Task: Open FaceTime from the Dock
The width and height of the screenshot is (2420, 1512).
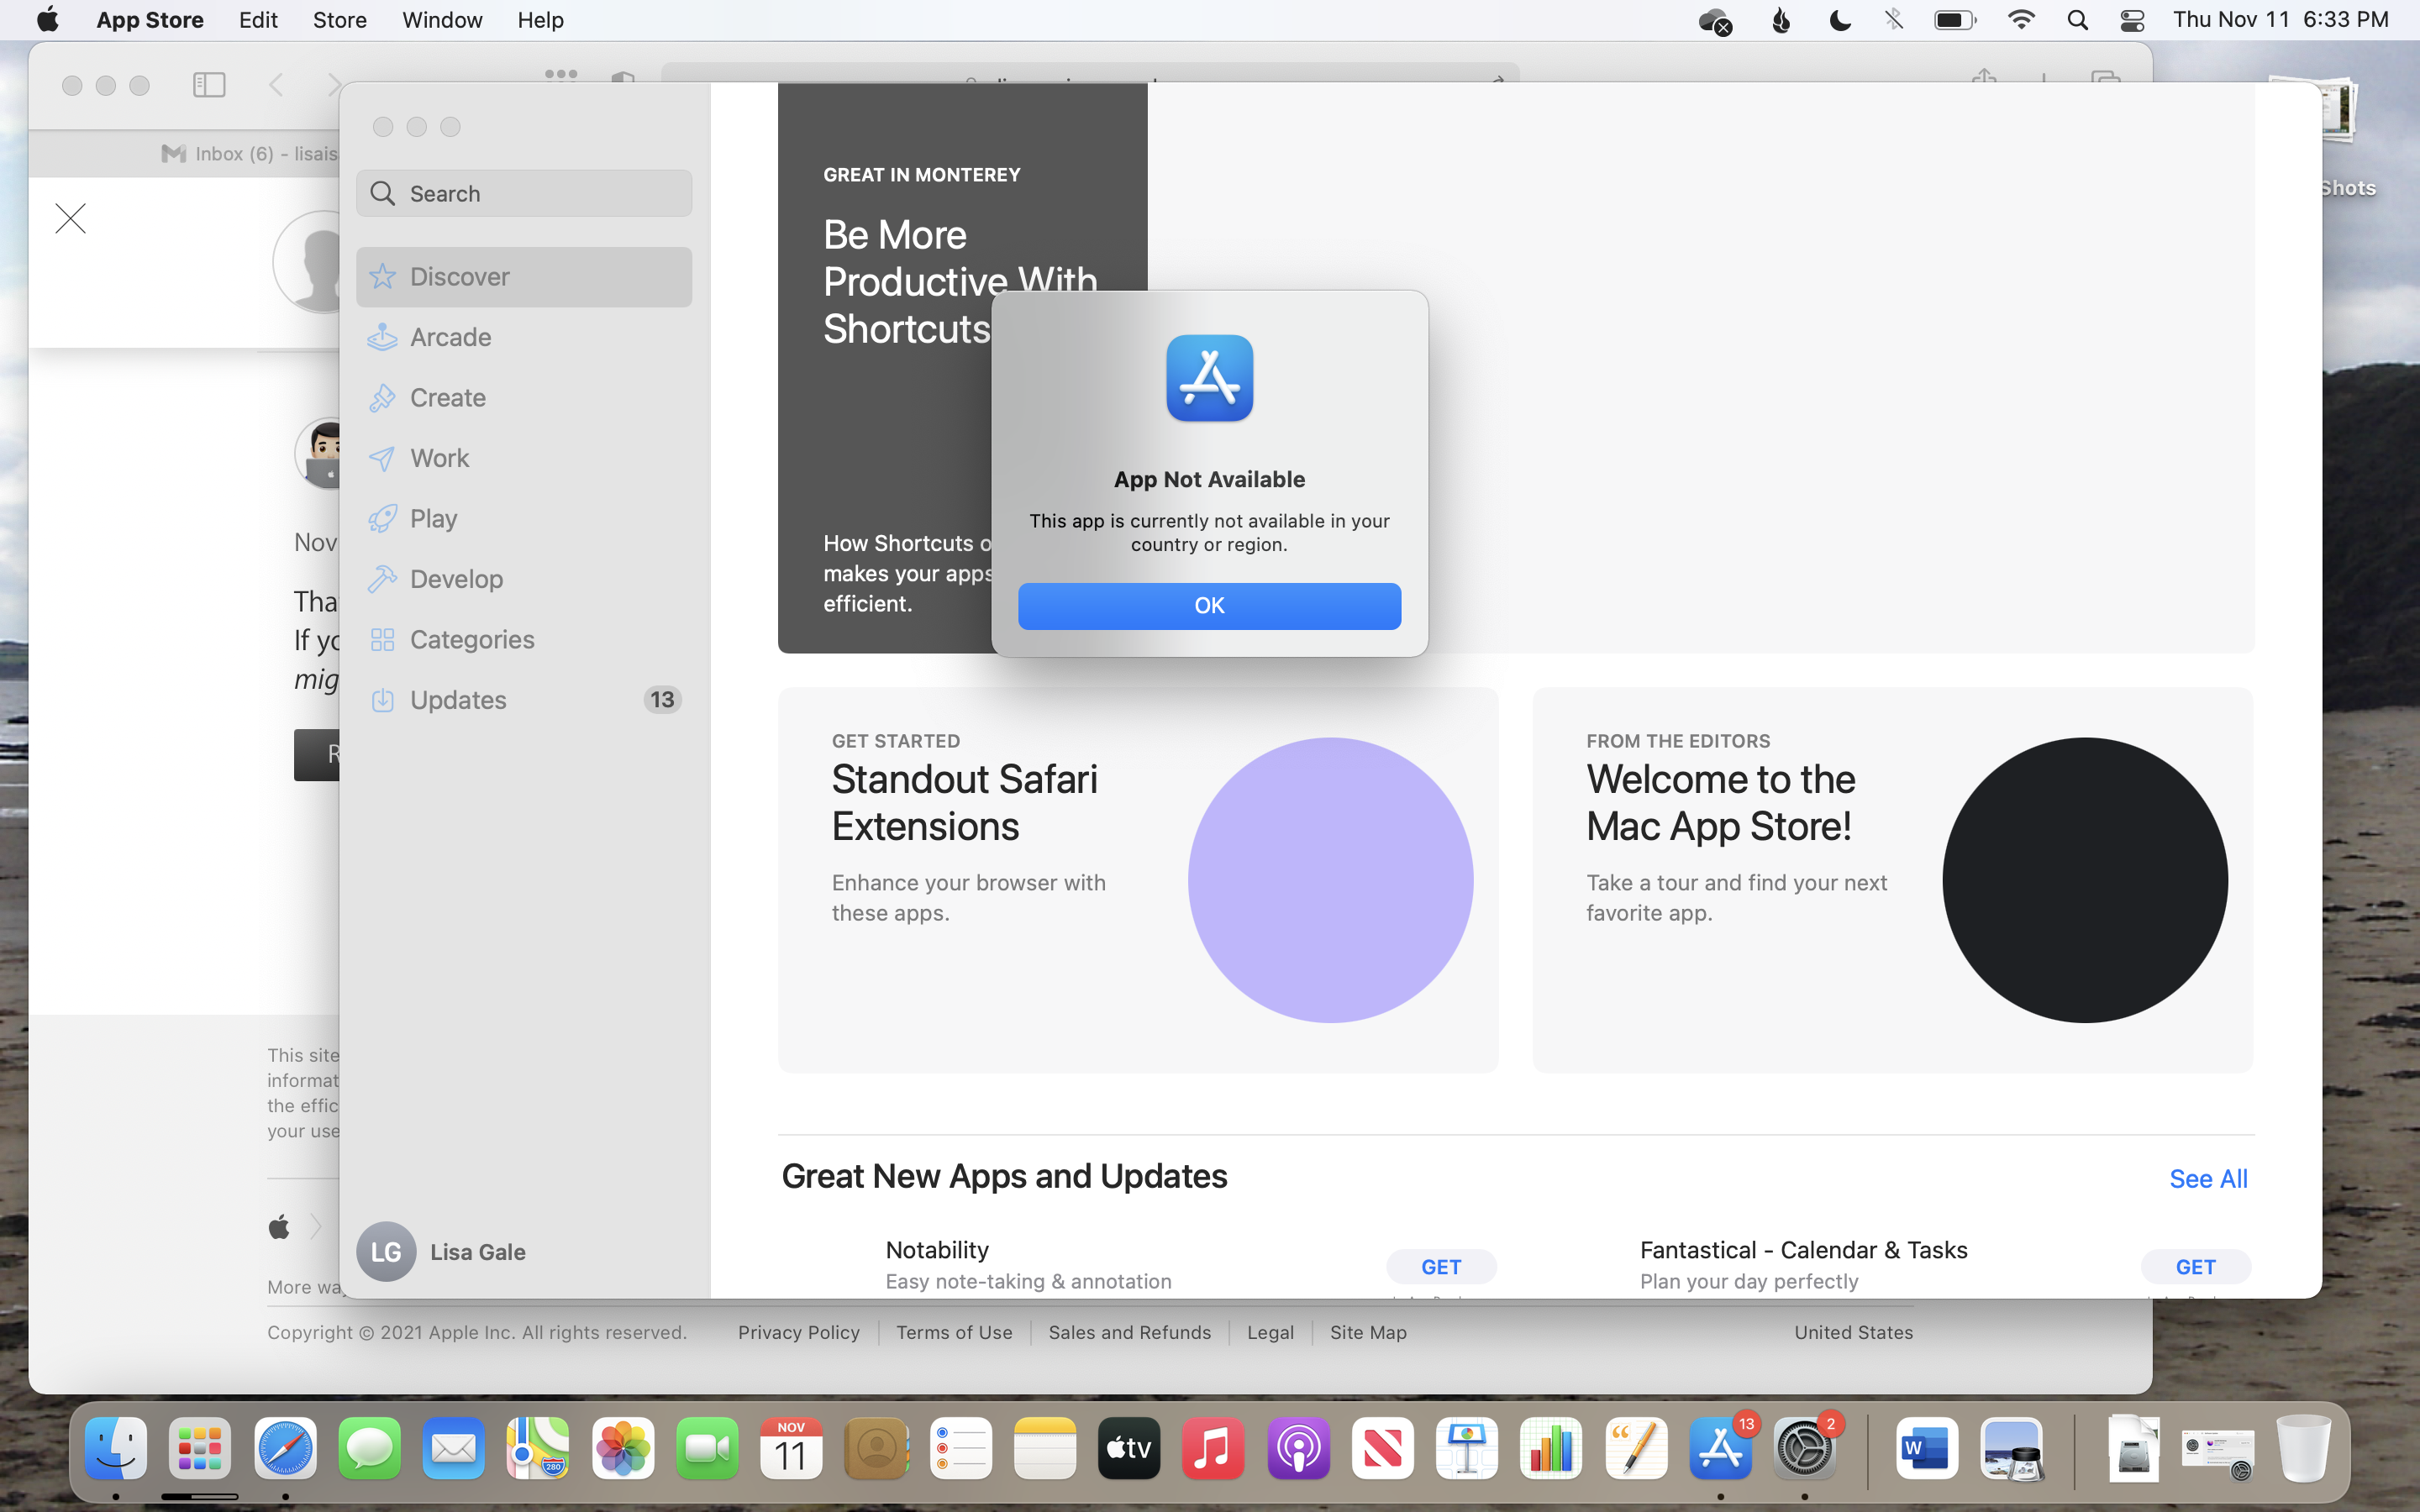Action: click(x=707, y=1448)
